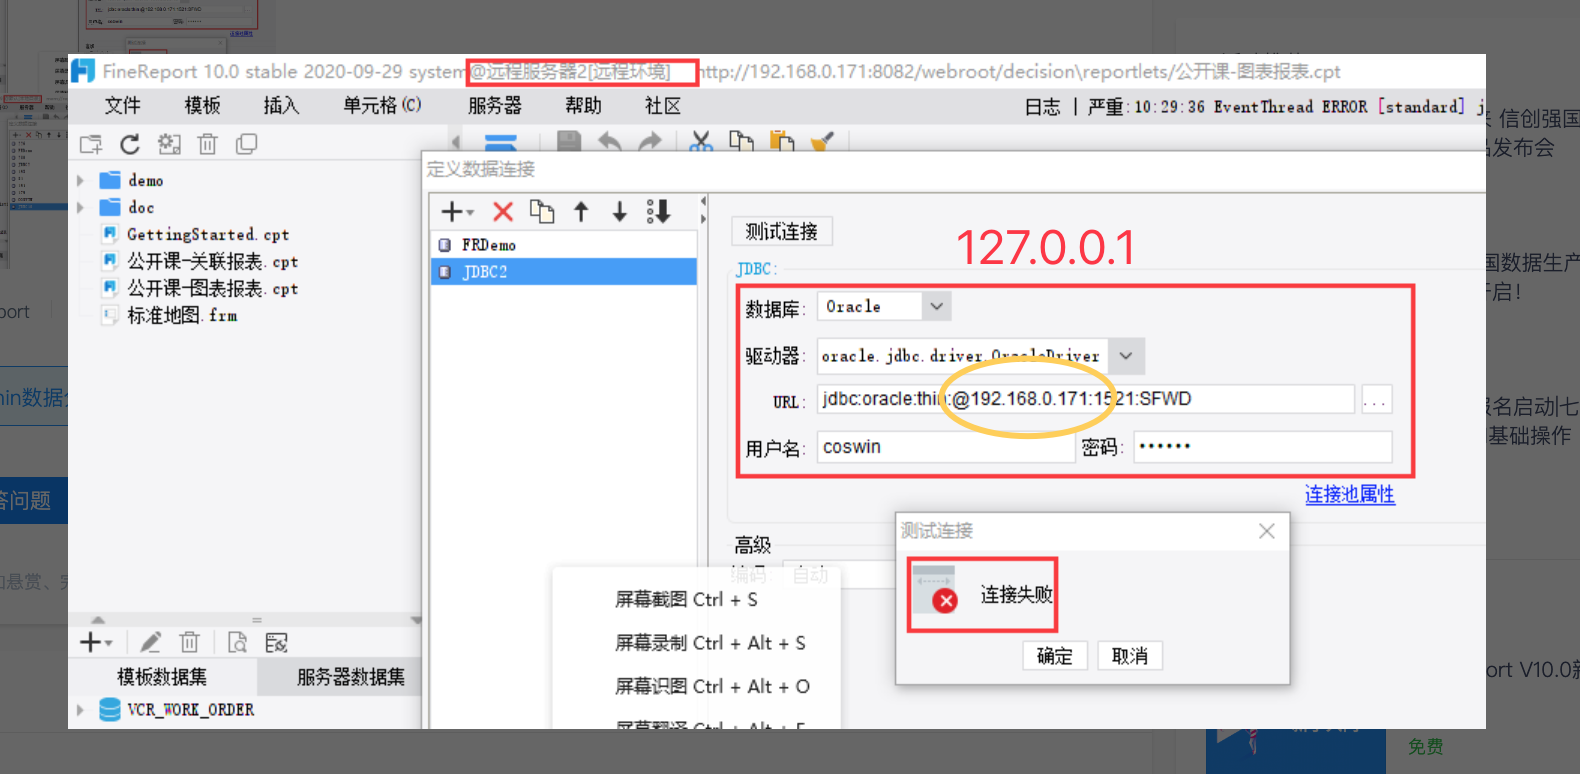Select 标准地图.frm file
Image resolution: width=1580 pixels, height=774 pixels.
point(182,316)
